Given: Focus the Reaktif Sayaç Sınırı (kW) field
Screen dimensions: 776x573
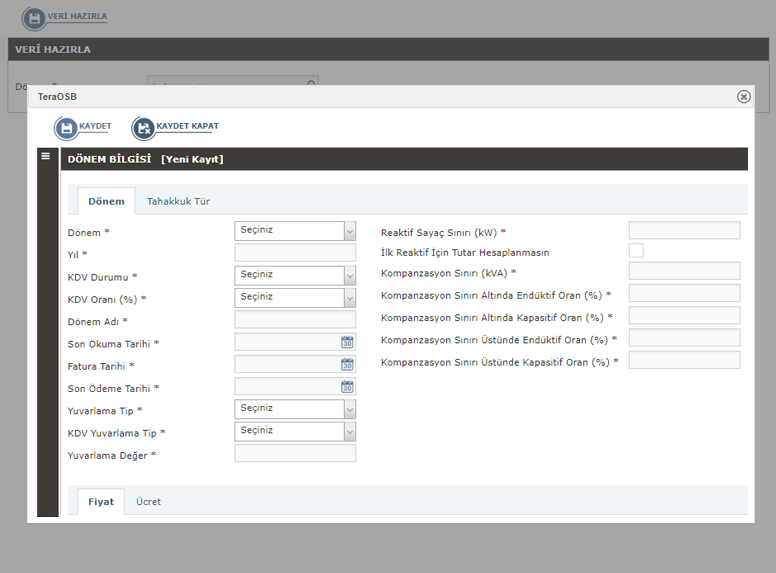Looking at the screenshot, I should tap(684, 230).
